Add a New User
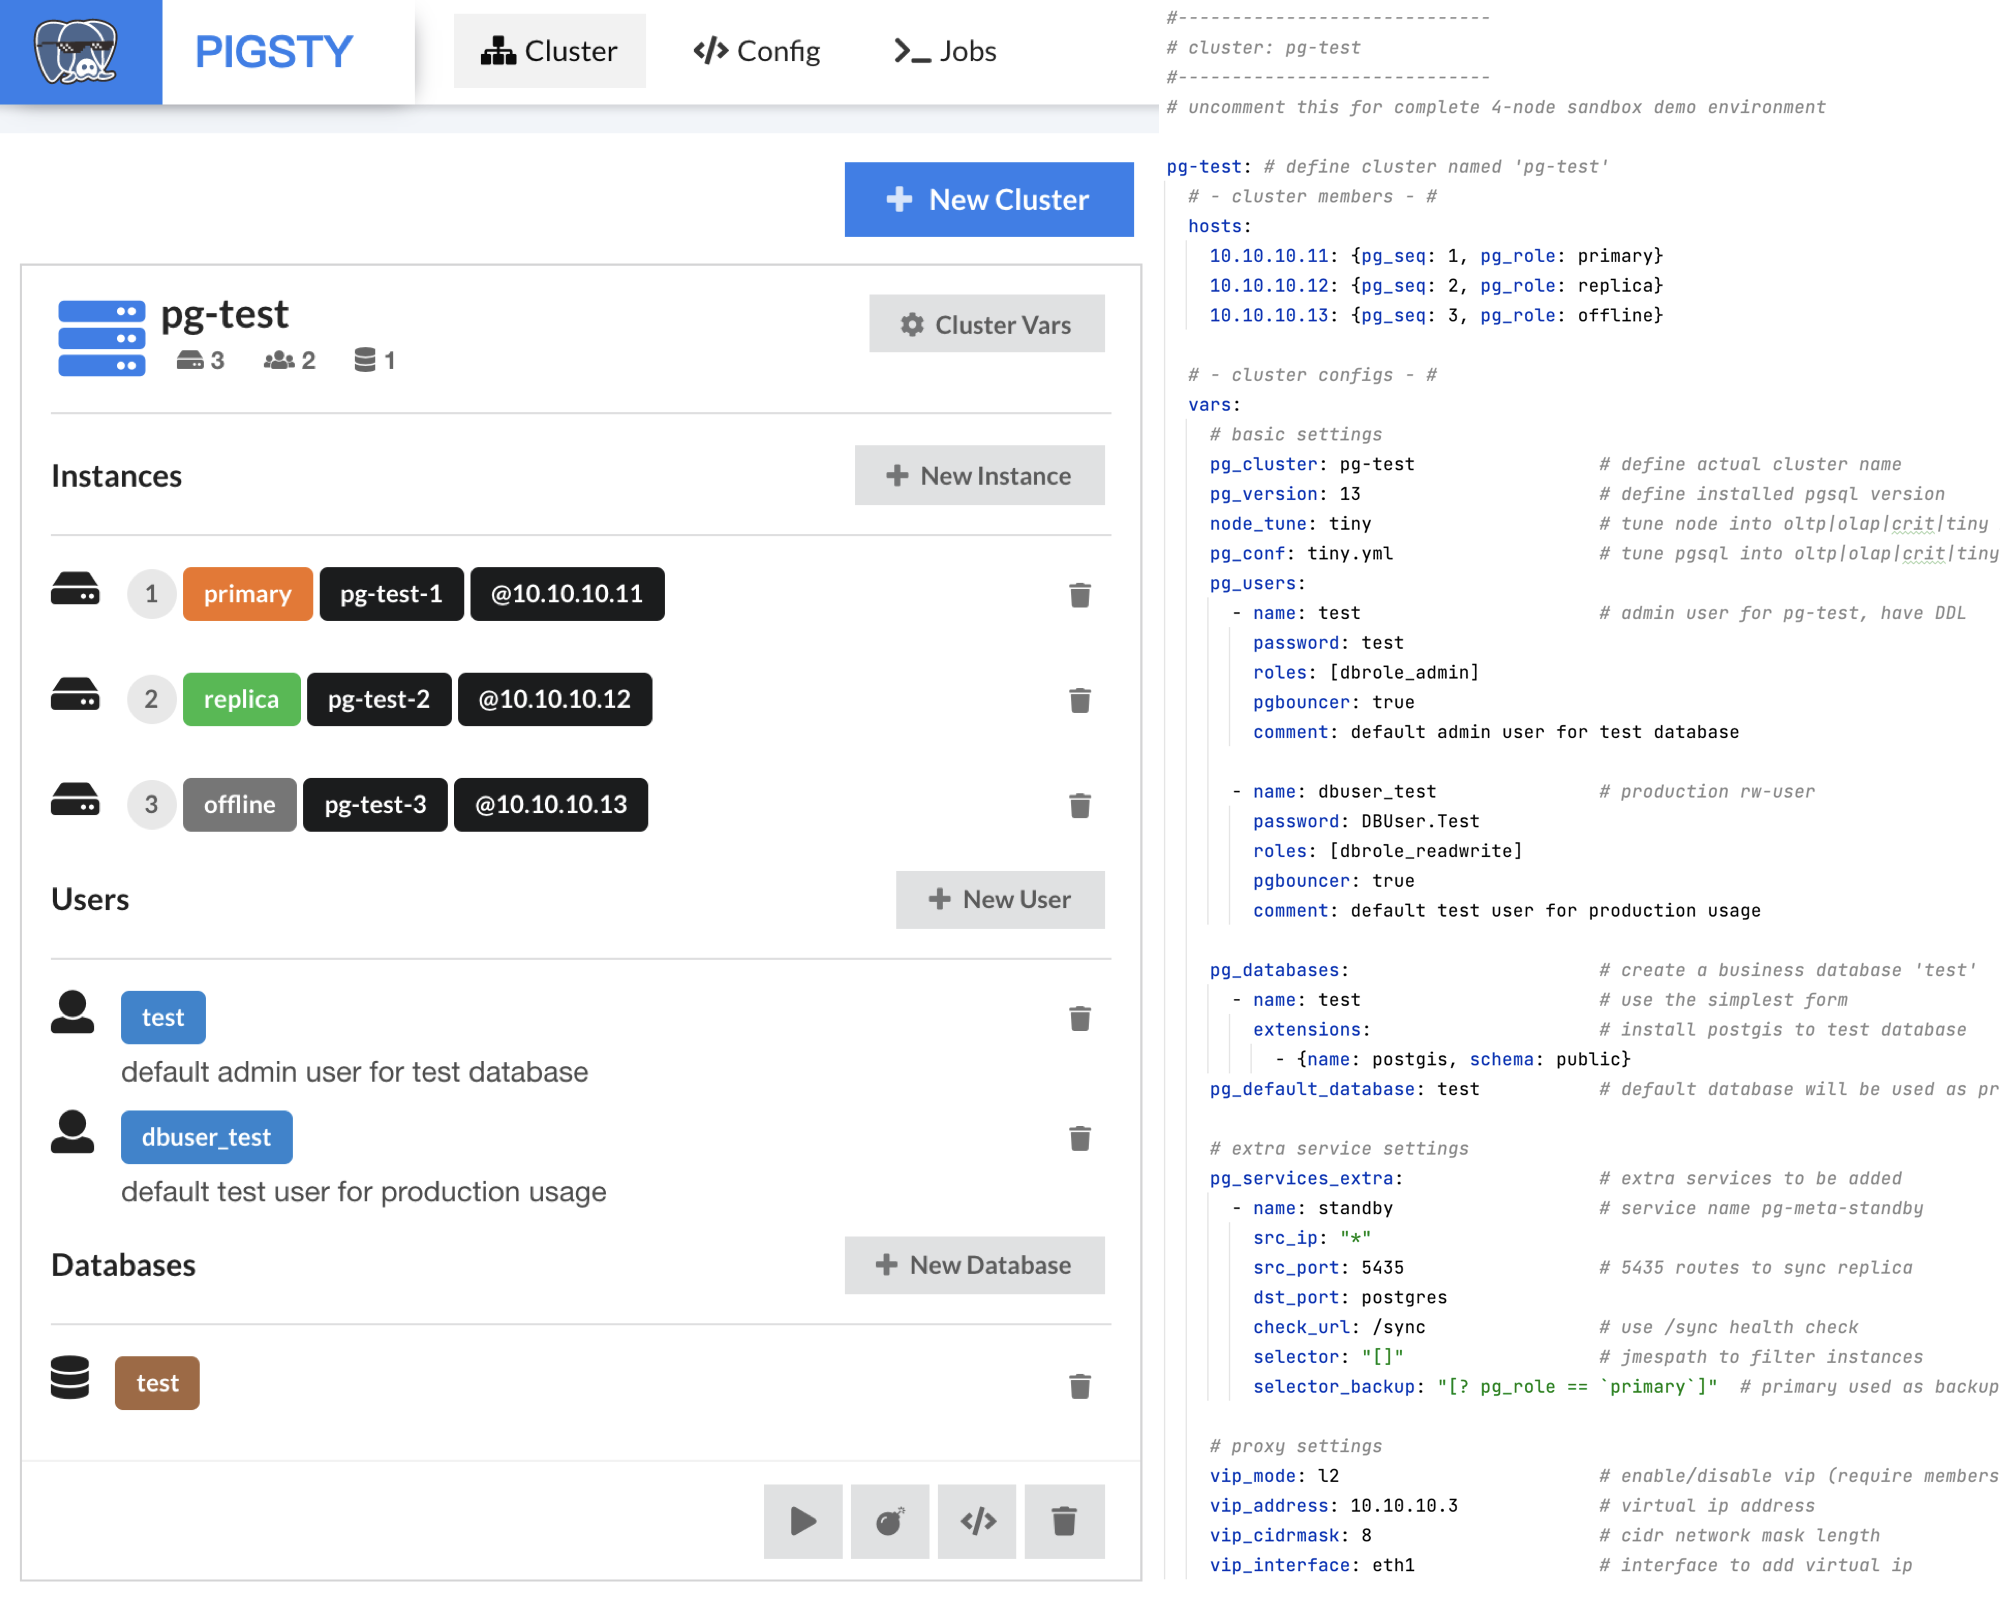This screenshot has height=1600, width=2000. point(999,899)
